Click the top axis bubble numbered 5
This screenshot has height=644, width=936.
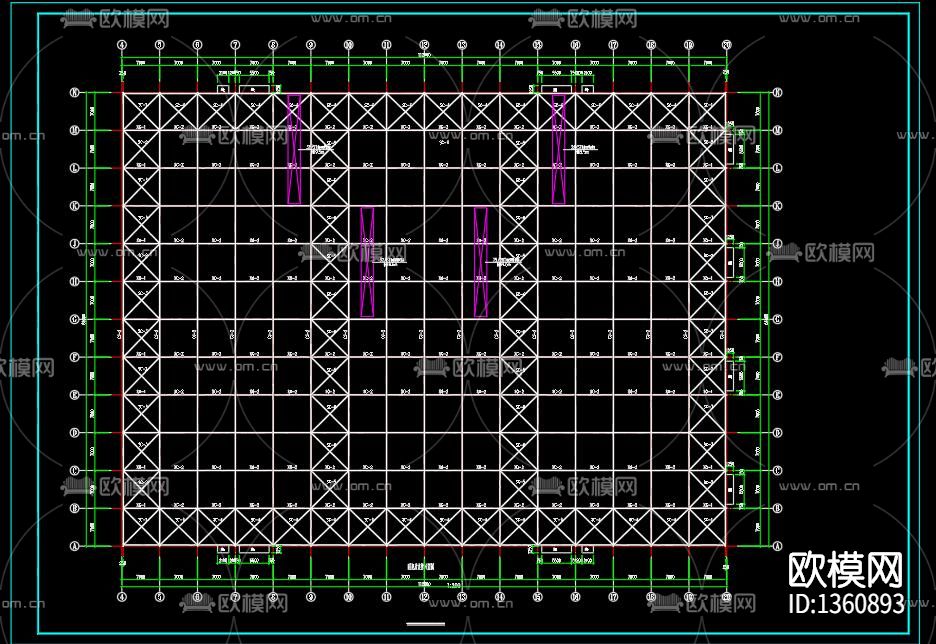point(159,45)
